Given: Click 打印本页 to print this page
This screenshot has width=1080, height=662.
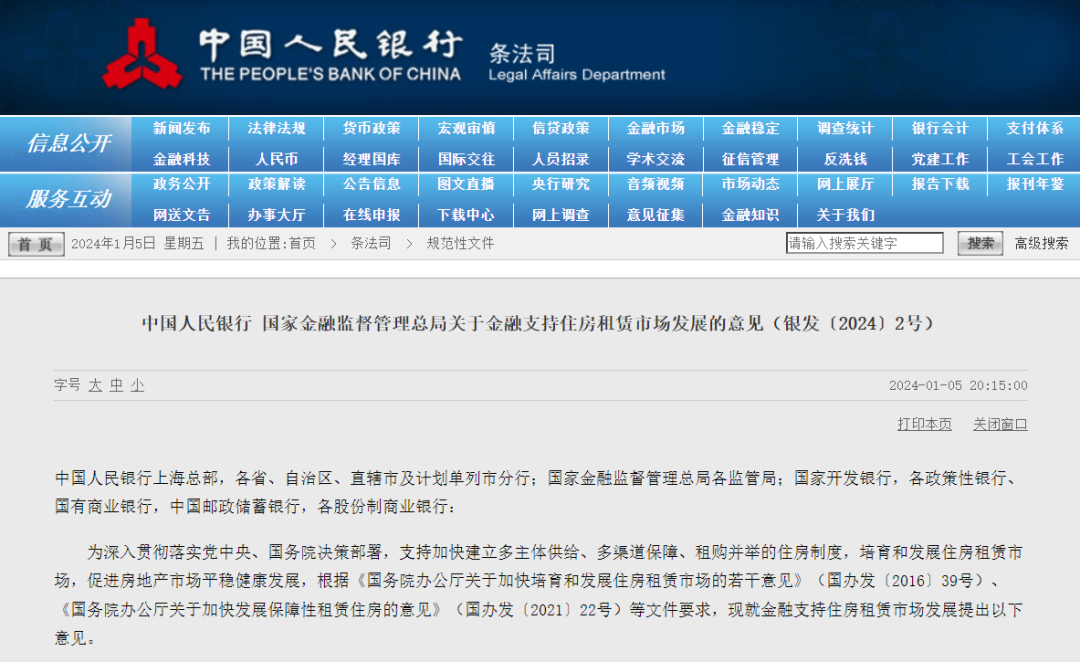Looking at the screenshot, I should pos(925,424).
